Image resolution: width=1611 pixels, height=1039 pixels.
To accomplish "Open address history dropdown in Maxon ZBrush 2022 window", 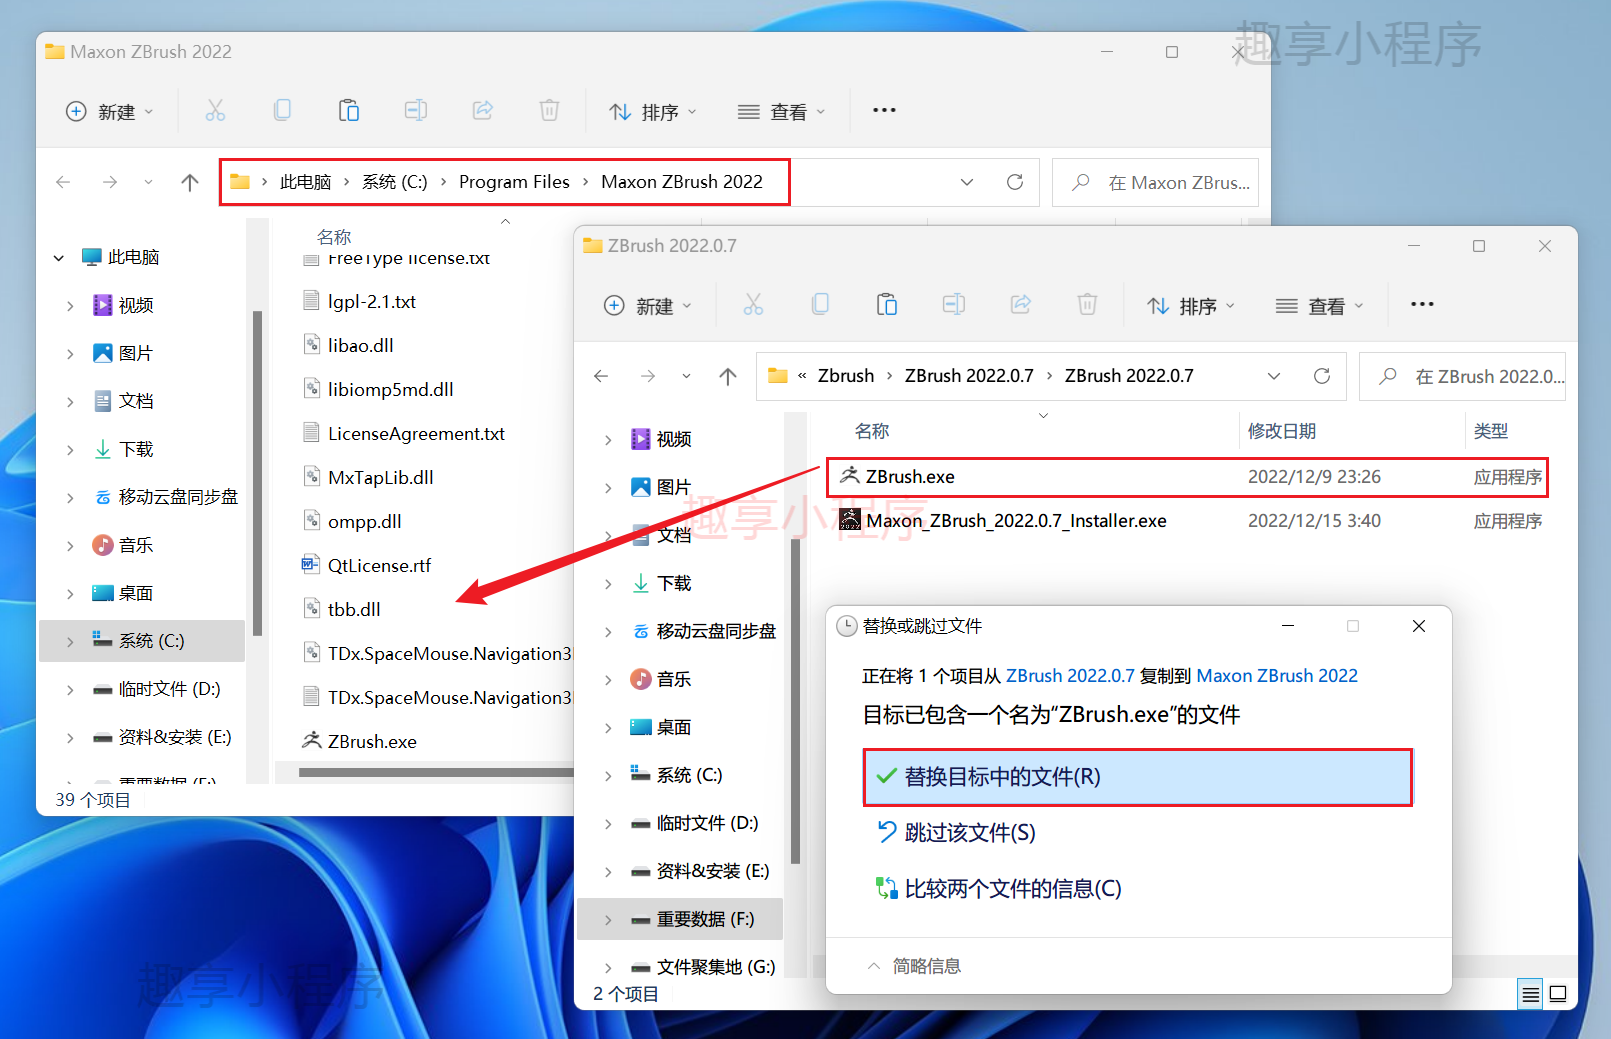I will (967, 182).
